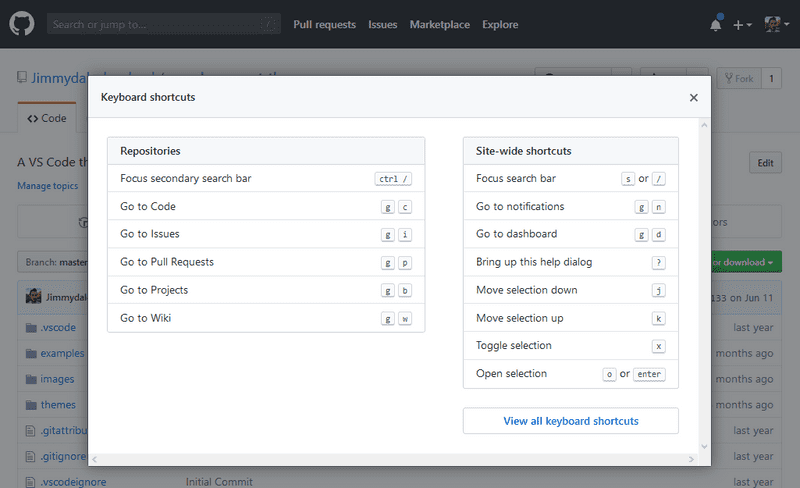Image resolution: width=800 pixels, height=488 pixels.
Task: Click the ctrl / key badge
Action: click(x=393, y=179)
